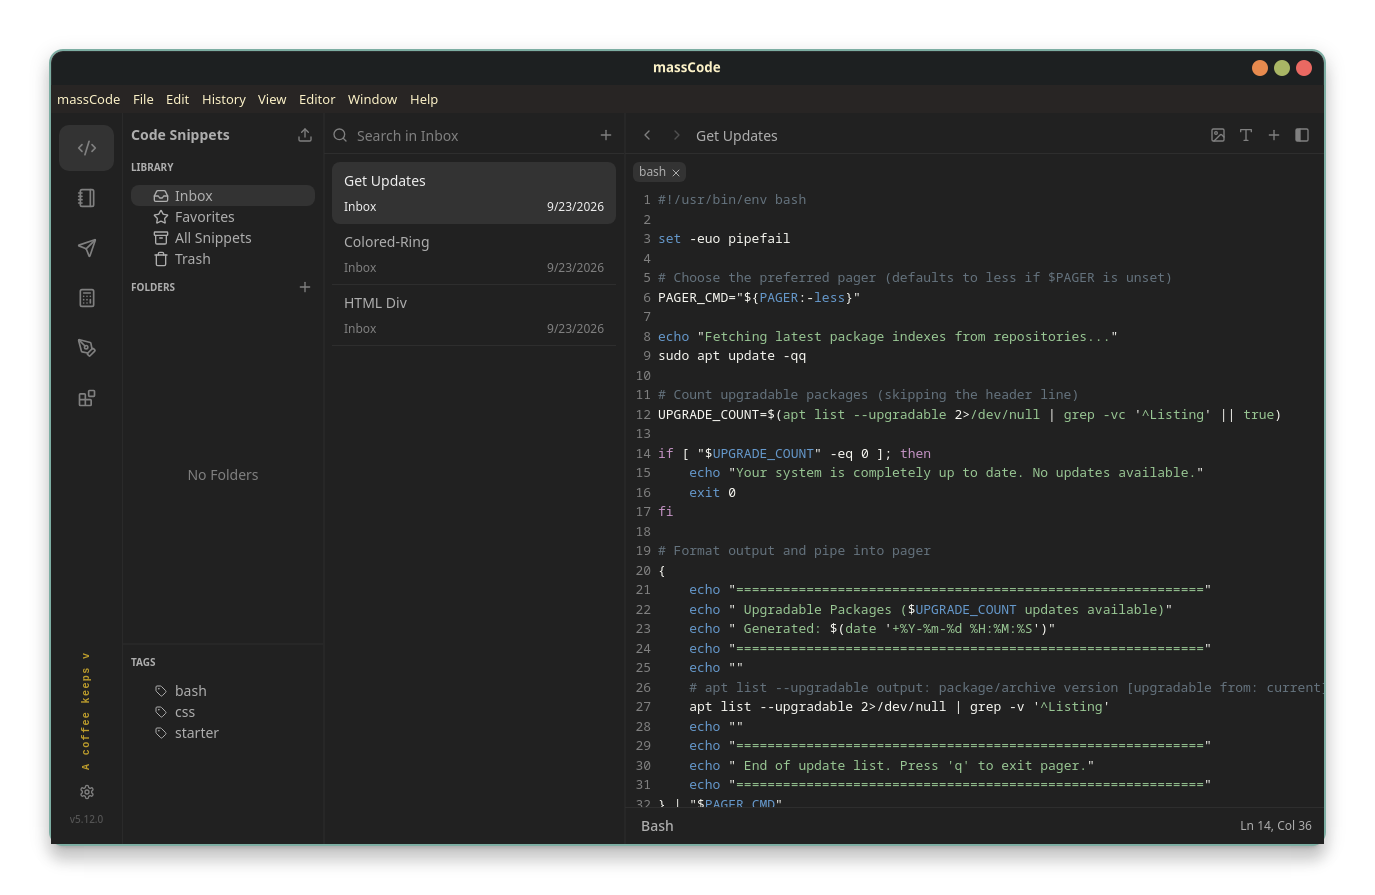Click the search magnifier icon
Screen dimensions: 1375x895
(341, 135)
